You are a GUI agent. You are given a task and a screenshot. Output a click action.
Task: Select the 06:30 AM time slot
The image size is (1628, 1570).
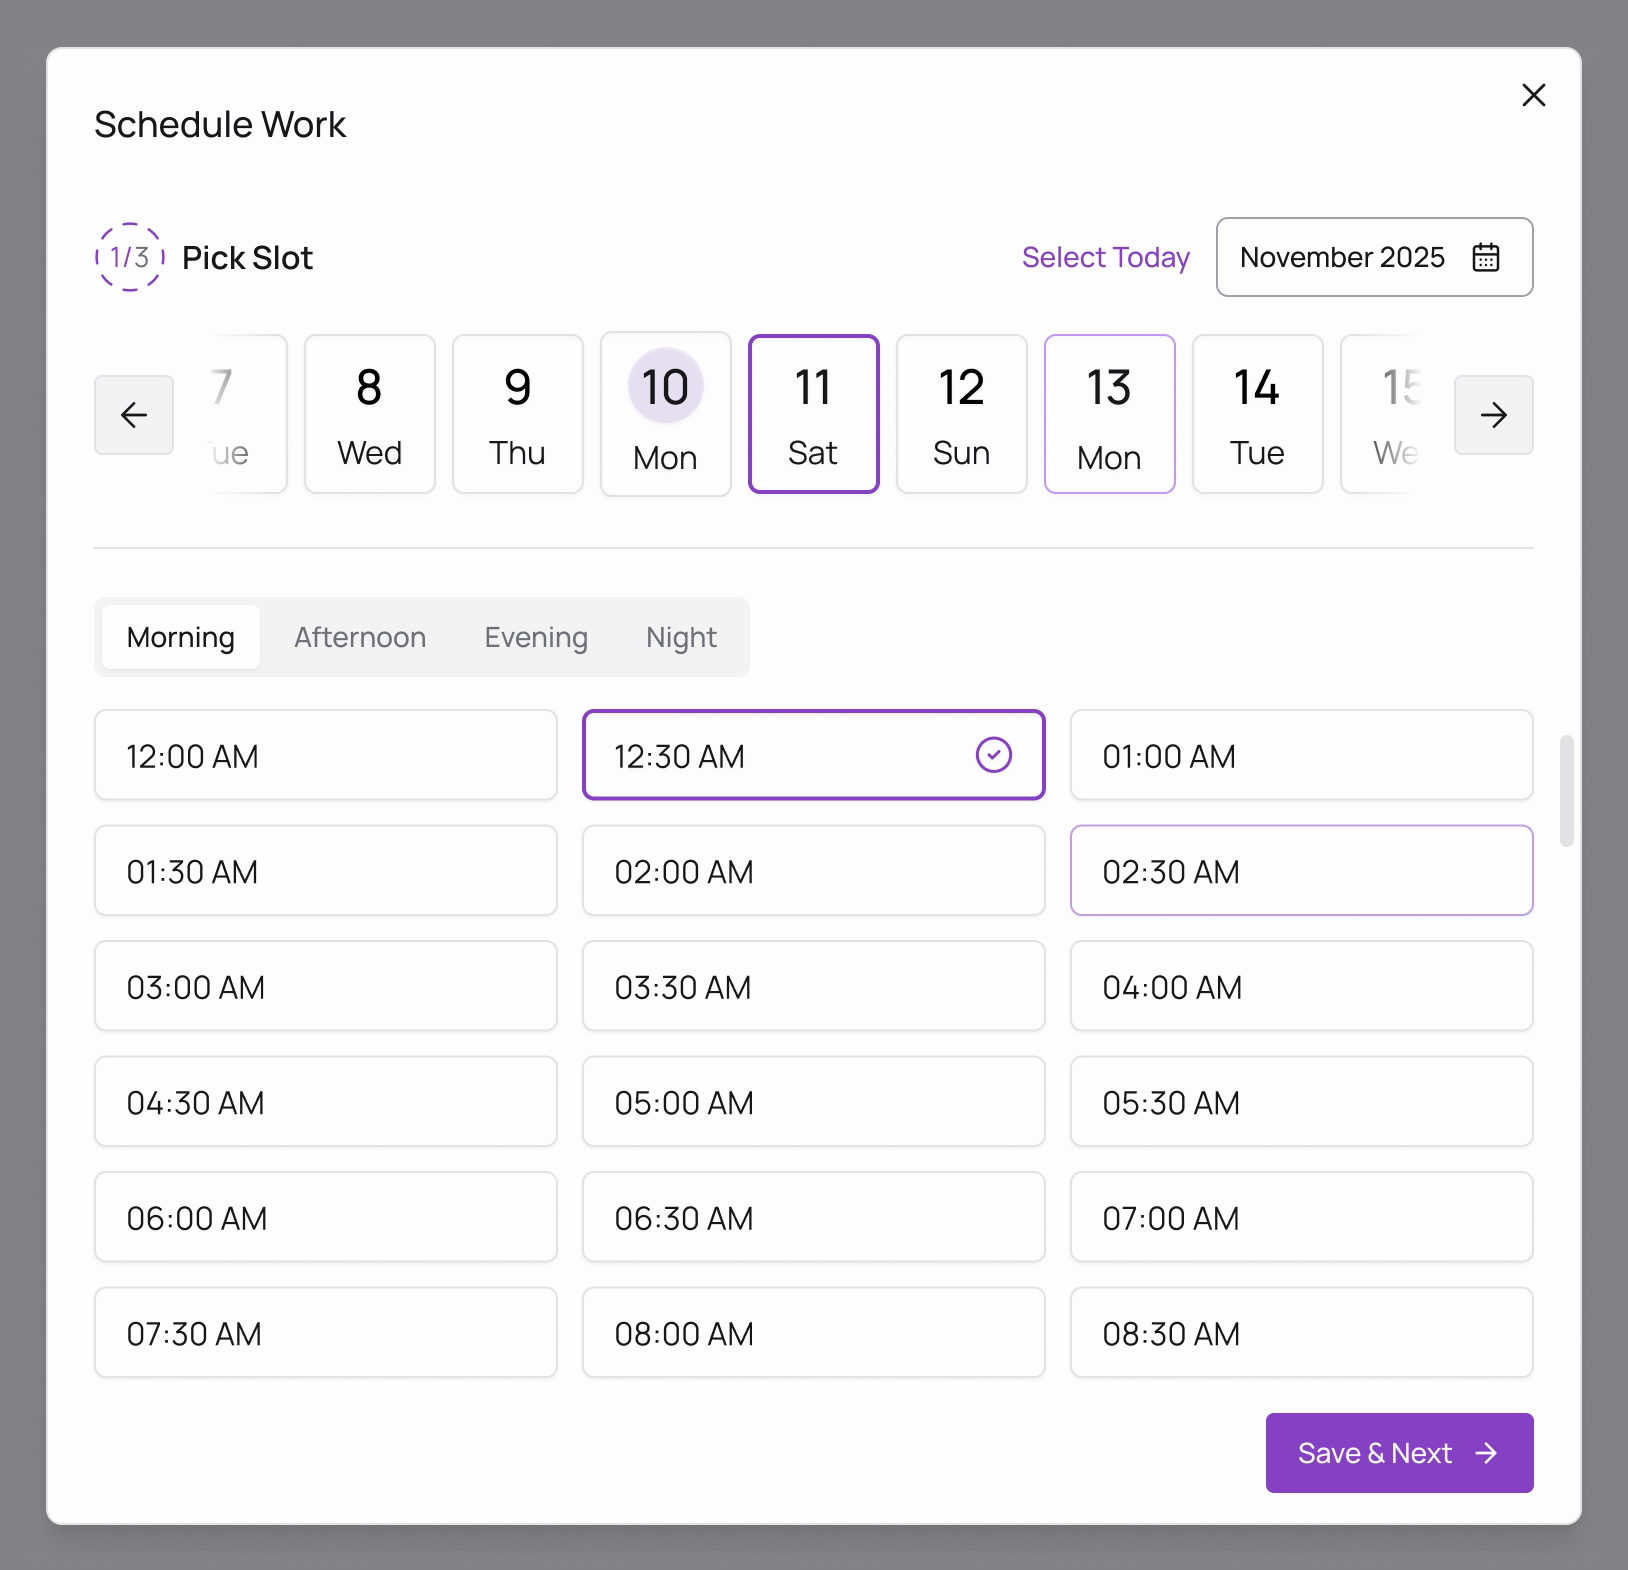814,1217
